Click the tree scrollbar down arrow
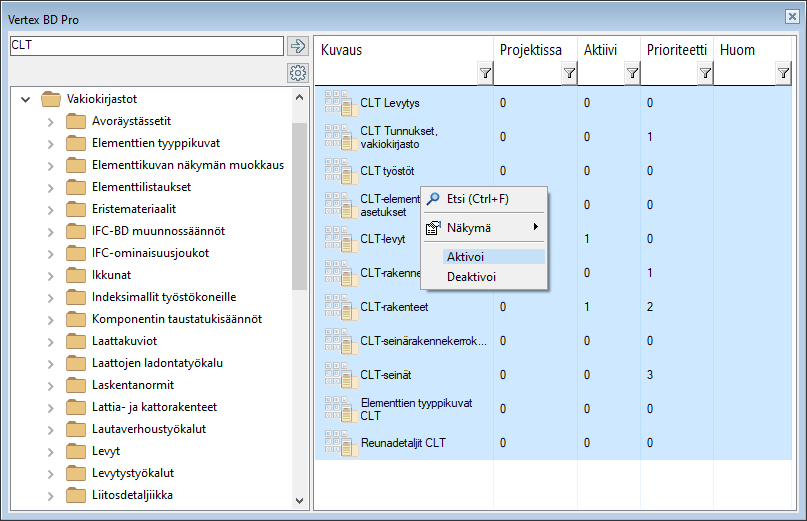This screenshot has width=807, height=521. tap(300, 501)
